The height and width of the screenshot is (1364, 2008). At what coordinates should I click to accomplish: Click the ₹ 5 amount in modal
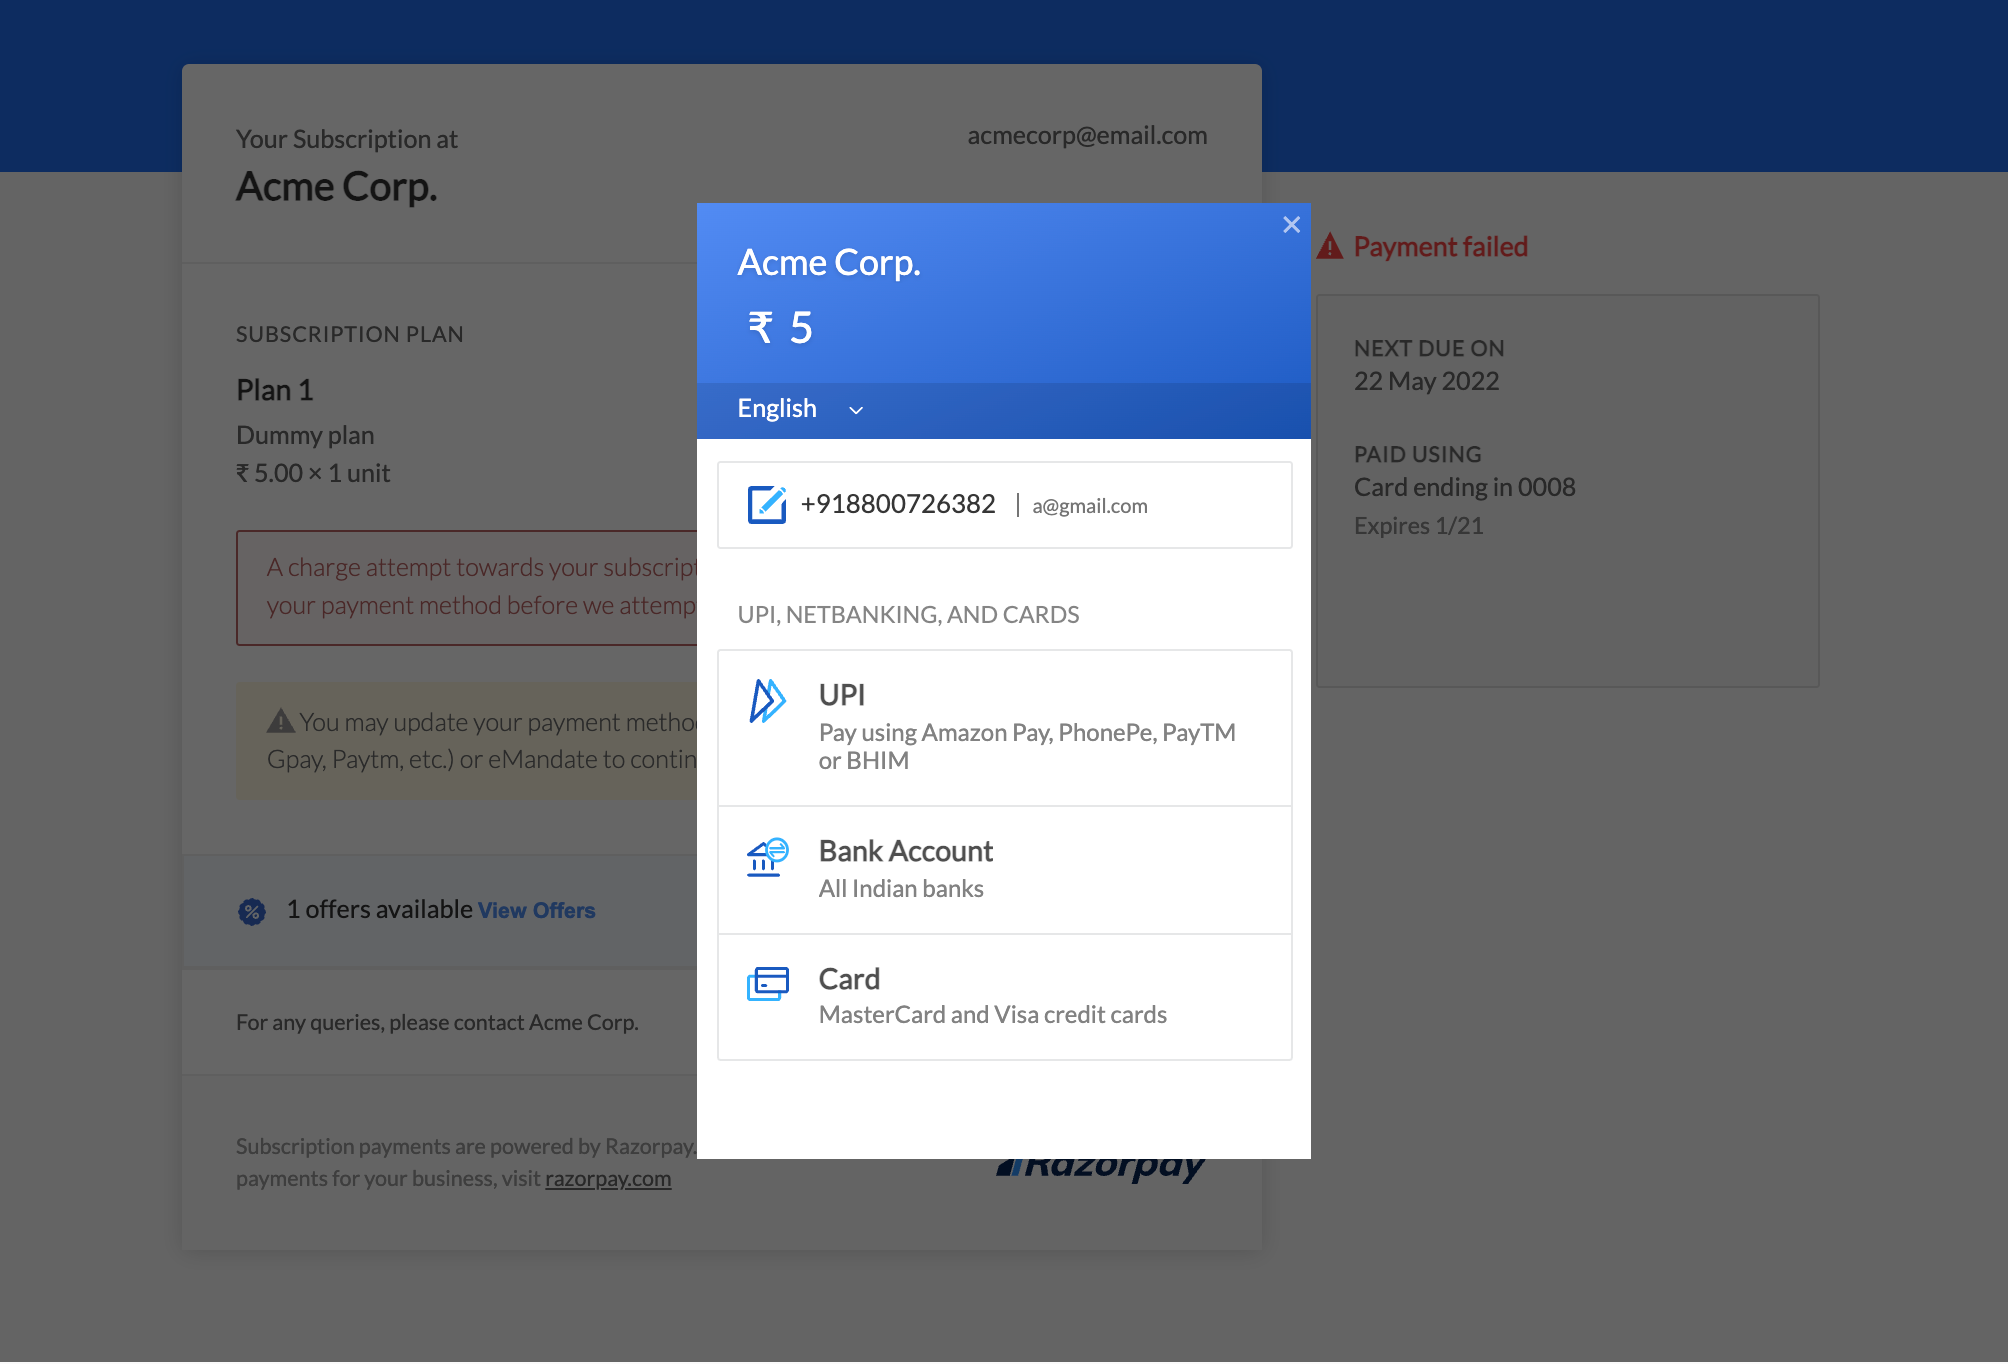(x=780, y=327)
